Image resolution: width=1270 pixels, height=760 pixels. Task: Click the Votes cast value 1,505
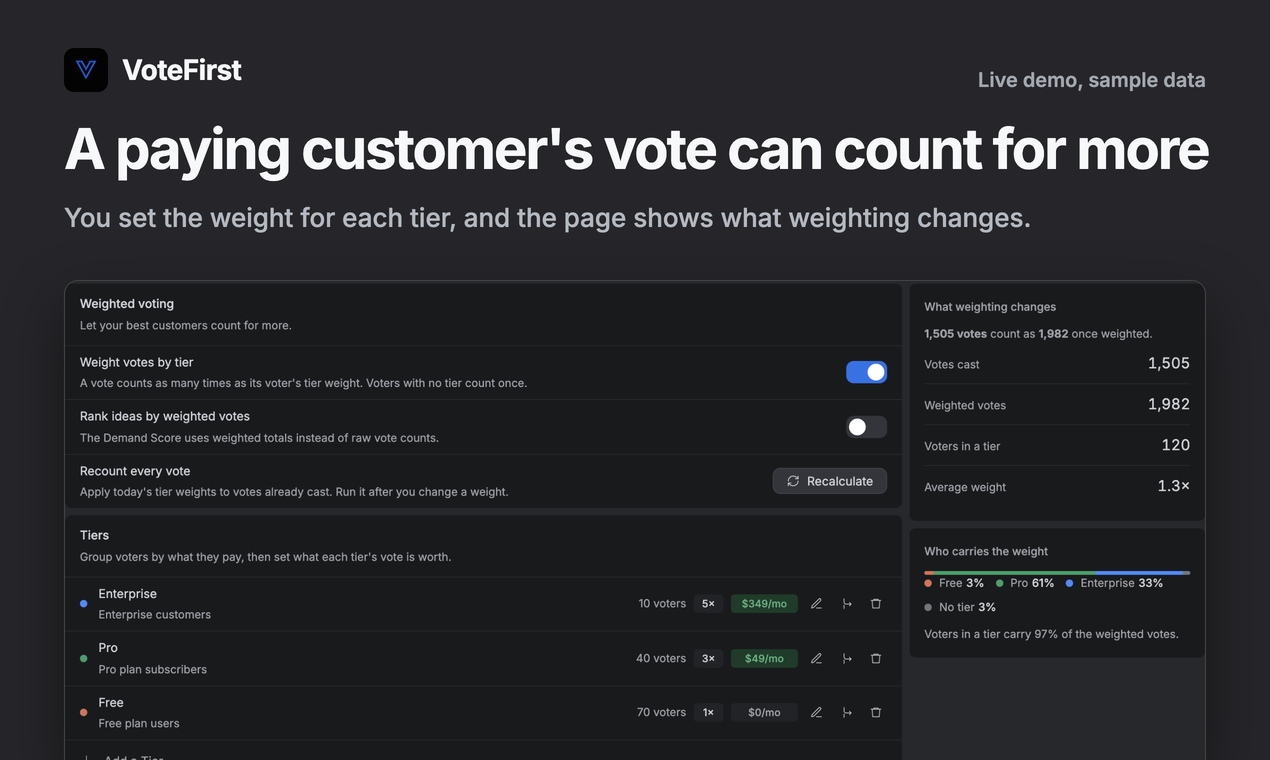tap(1169, 364)
